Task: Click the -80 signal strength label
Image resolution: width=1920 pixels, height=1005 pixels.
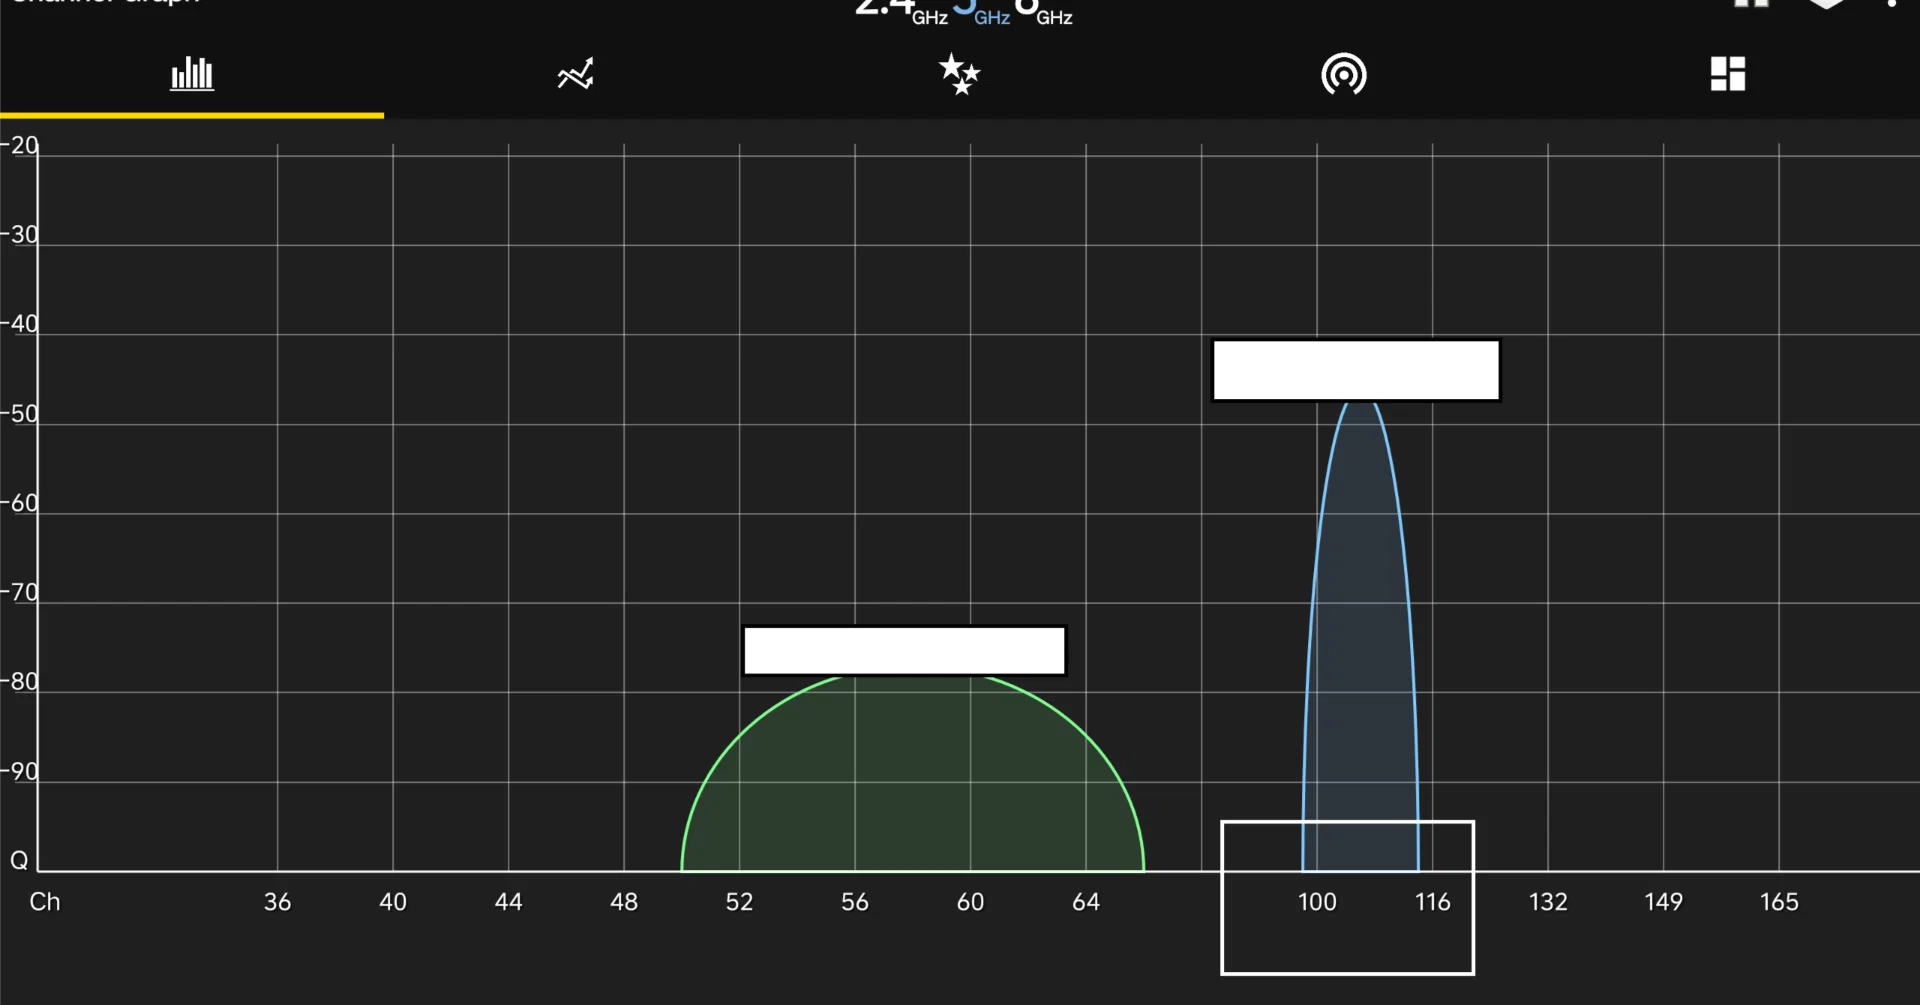Action: pos(19,682)
